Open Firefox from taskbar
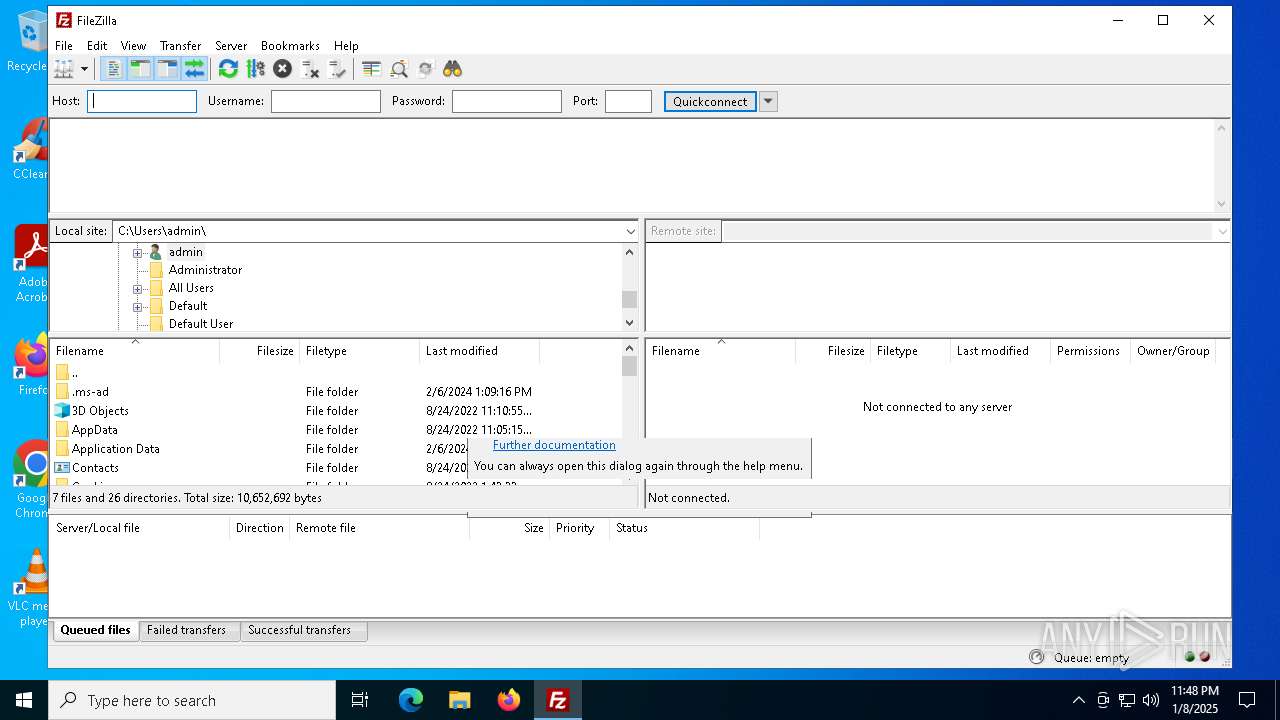This screenshot has width=1280, height=720. click(509, 700)
